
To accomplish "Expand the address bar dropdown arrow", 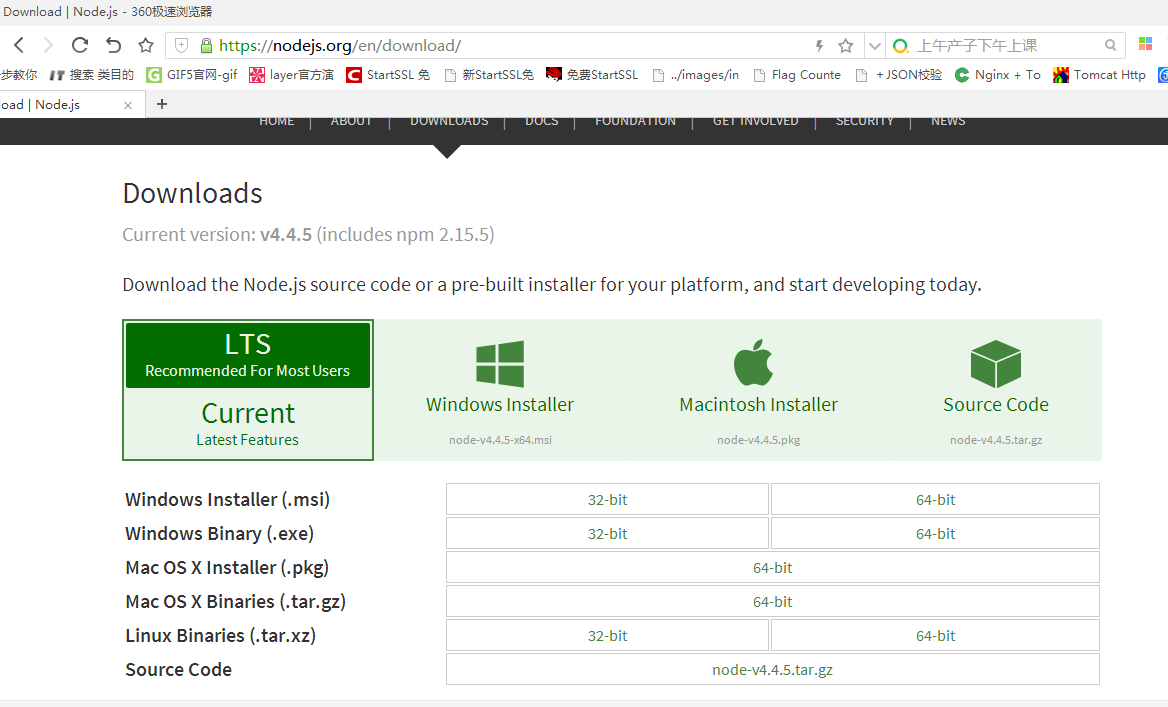I will tap(875, 46).
